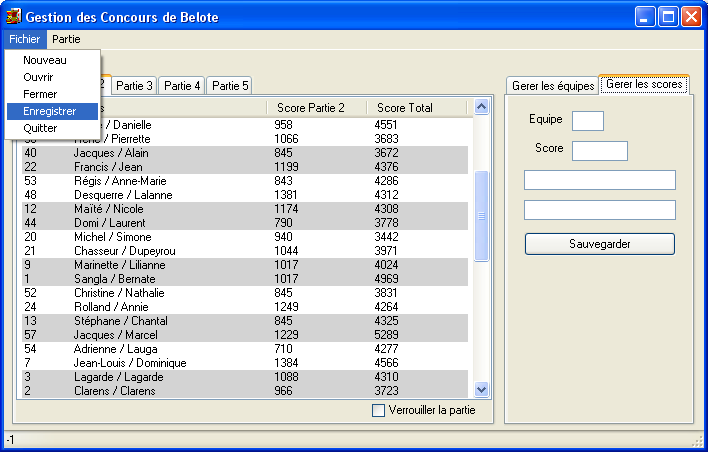Click the Belote application title bar icon

(x=13, y=16)
